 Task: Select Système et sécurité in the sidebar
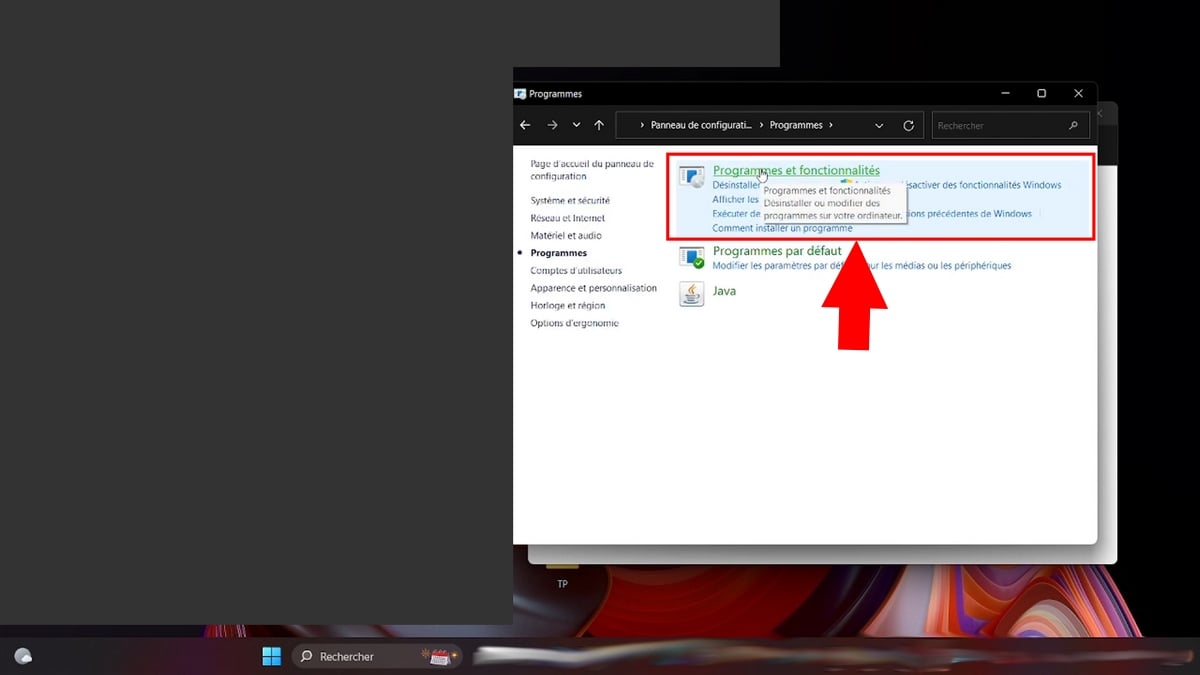click(570, 200)
